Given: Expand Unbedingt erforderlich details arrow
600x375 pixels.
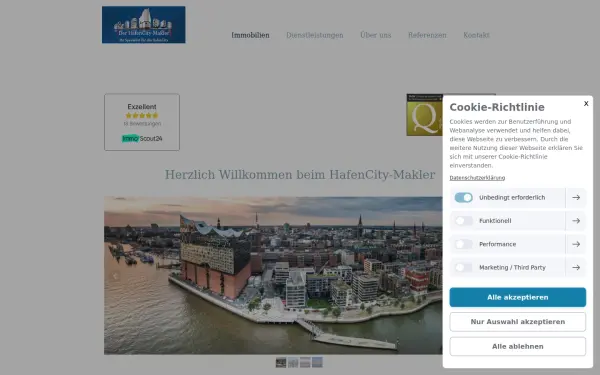Looking at the screenshot, I should (x=576, y=197).
